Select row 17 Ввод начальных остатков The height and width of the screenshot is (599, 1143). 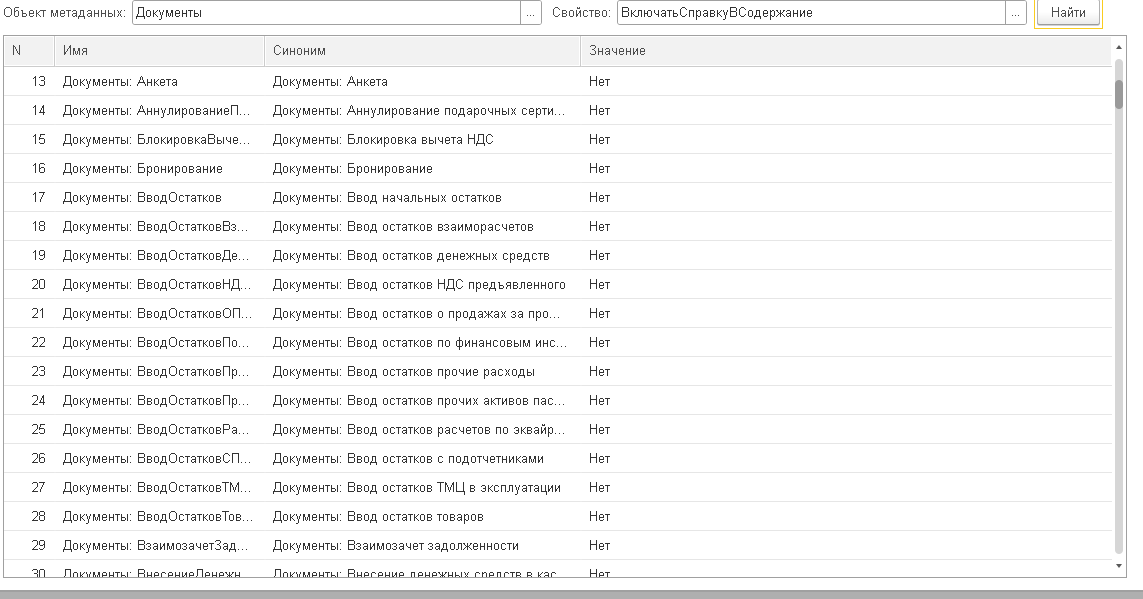coord(558,197)
